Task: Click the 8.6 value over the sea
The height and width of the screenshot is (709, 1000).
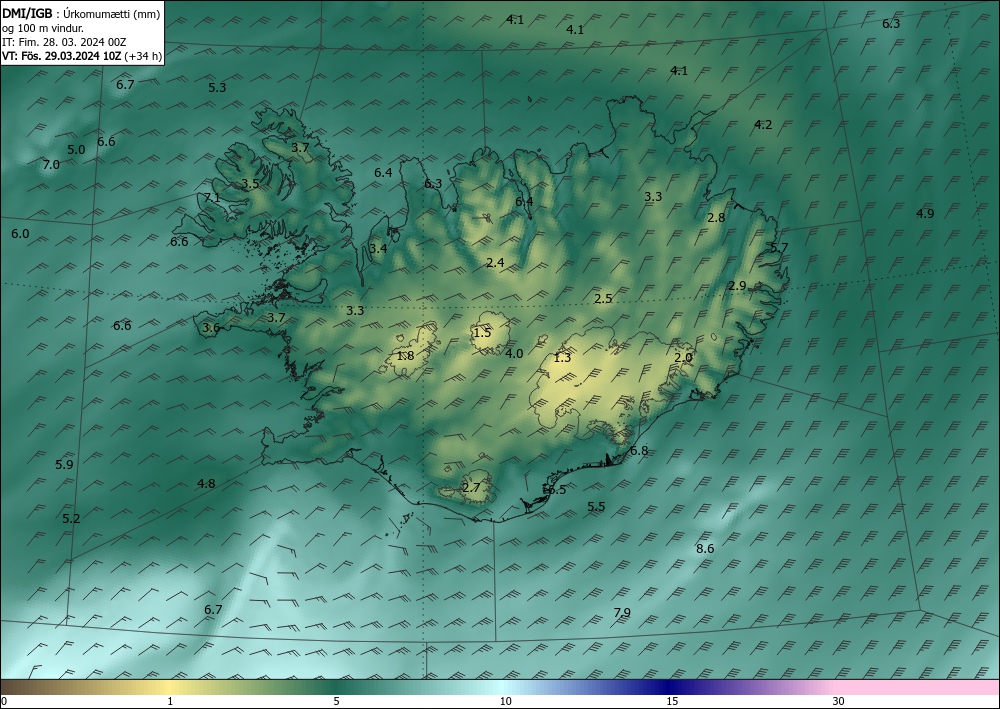Action: tap(705, 548)
